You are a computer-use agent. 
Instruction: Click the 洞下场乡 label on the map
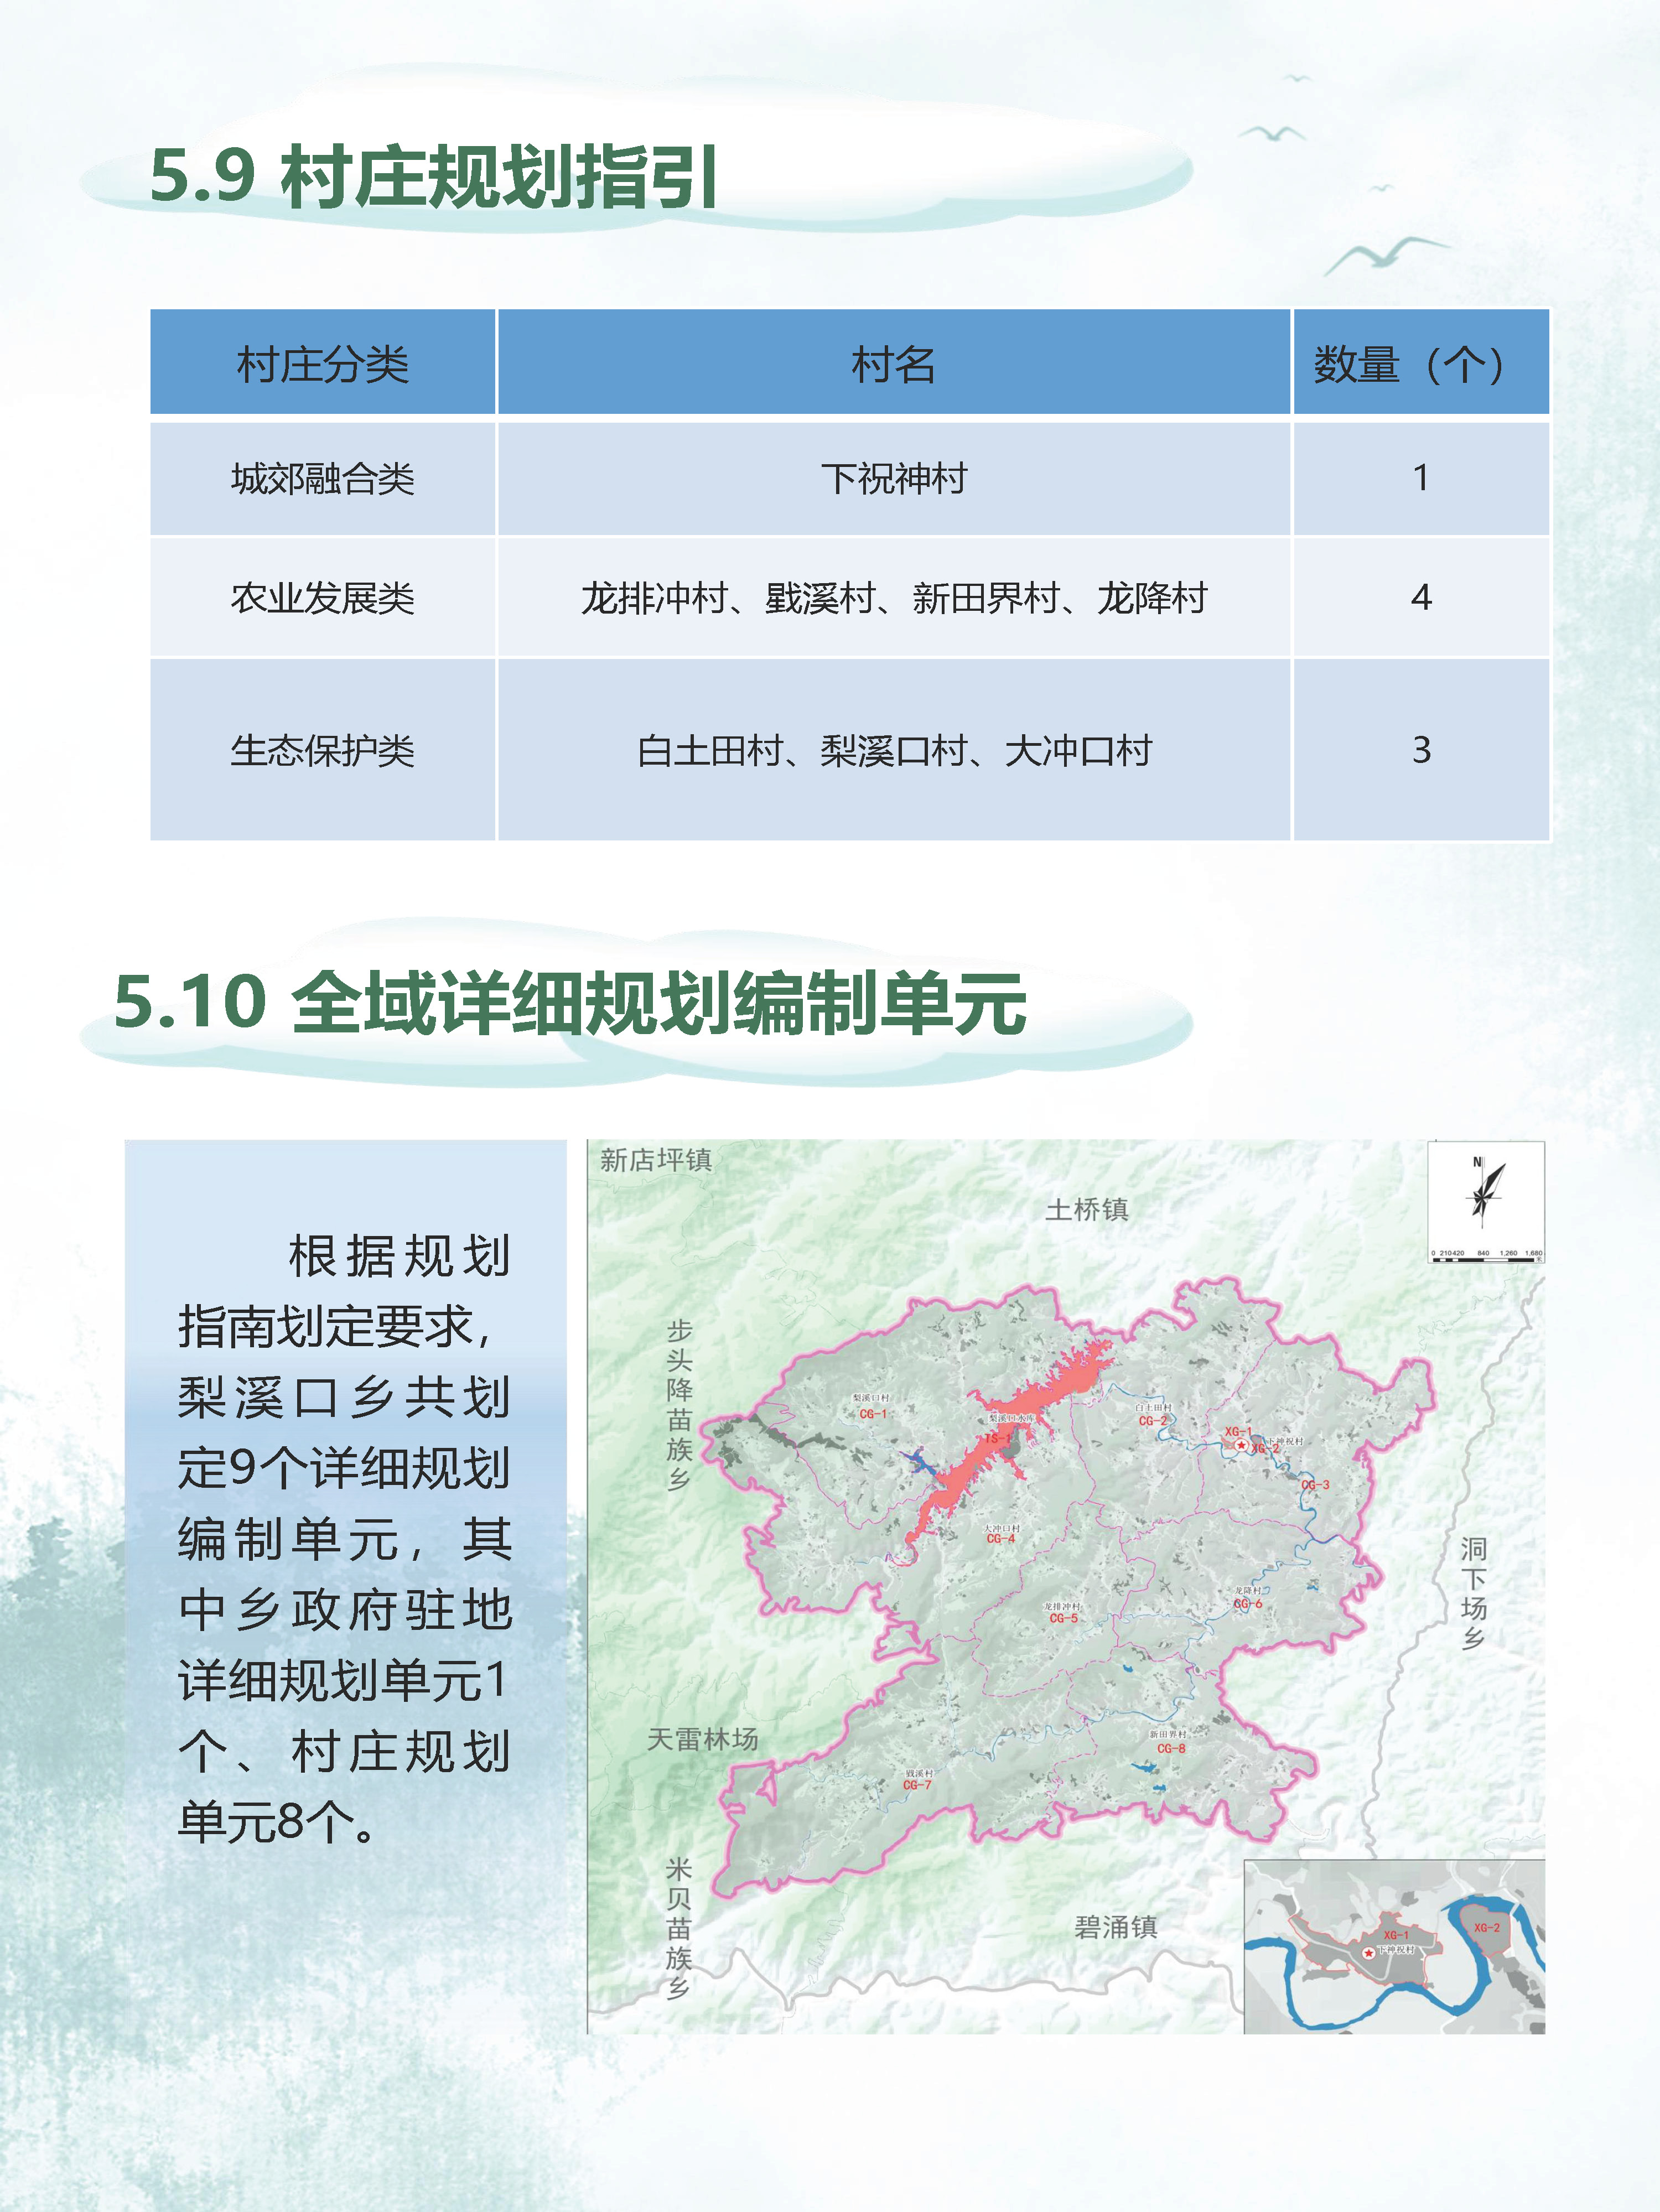coord(1473,1593)
